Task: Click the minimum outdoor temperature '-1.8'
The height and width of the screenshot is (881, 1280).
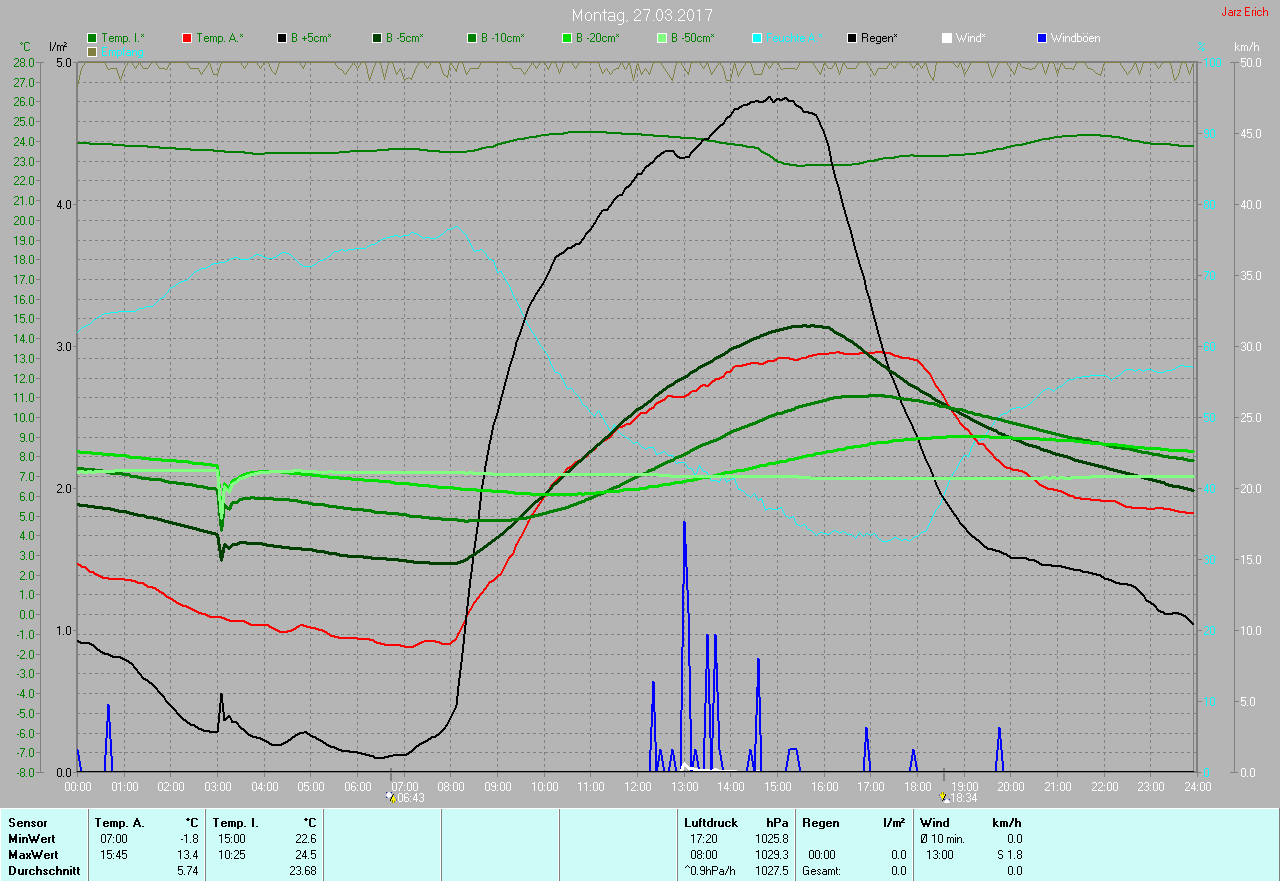Action: point(187,839)
